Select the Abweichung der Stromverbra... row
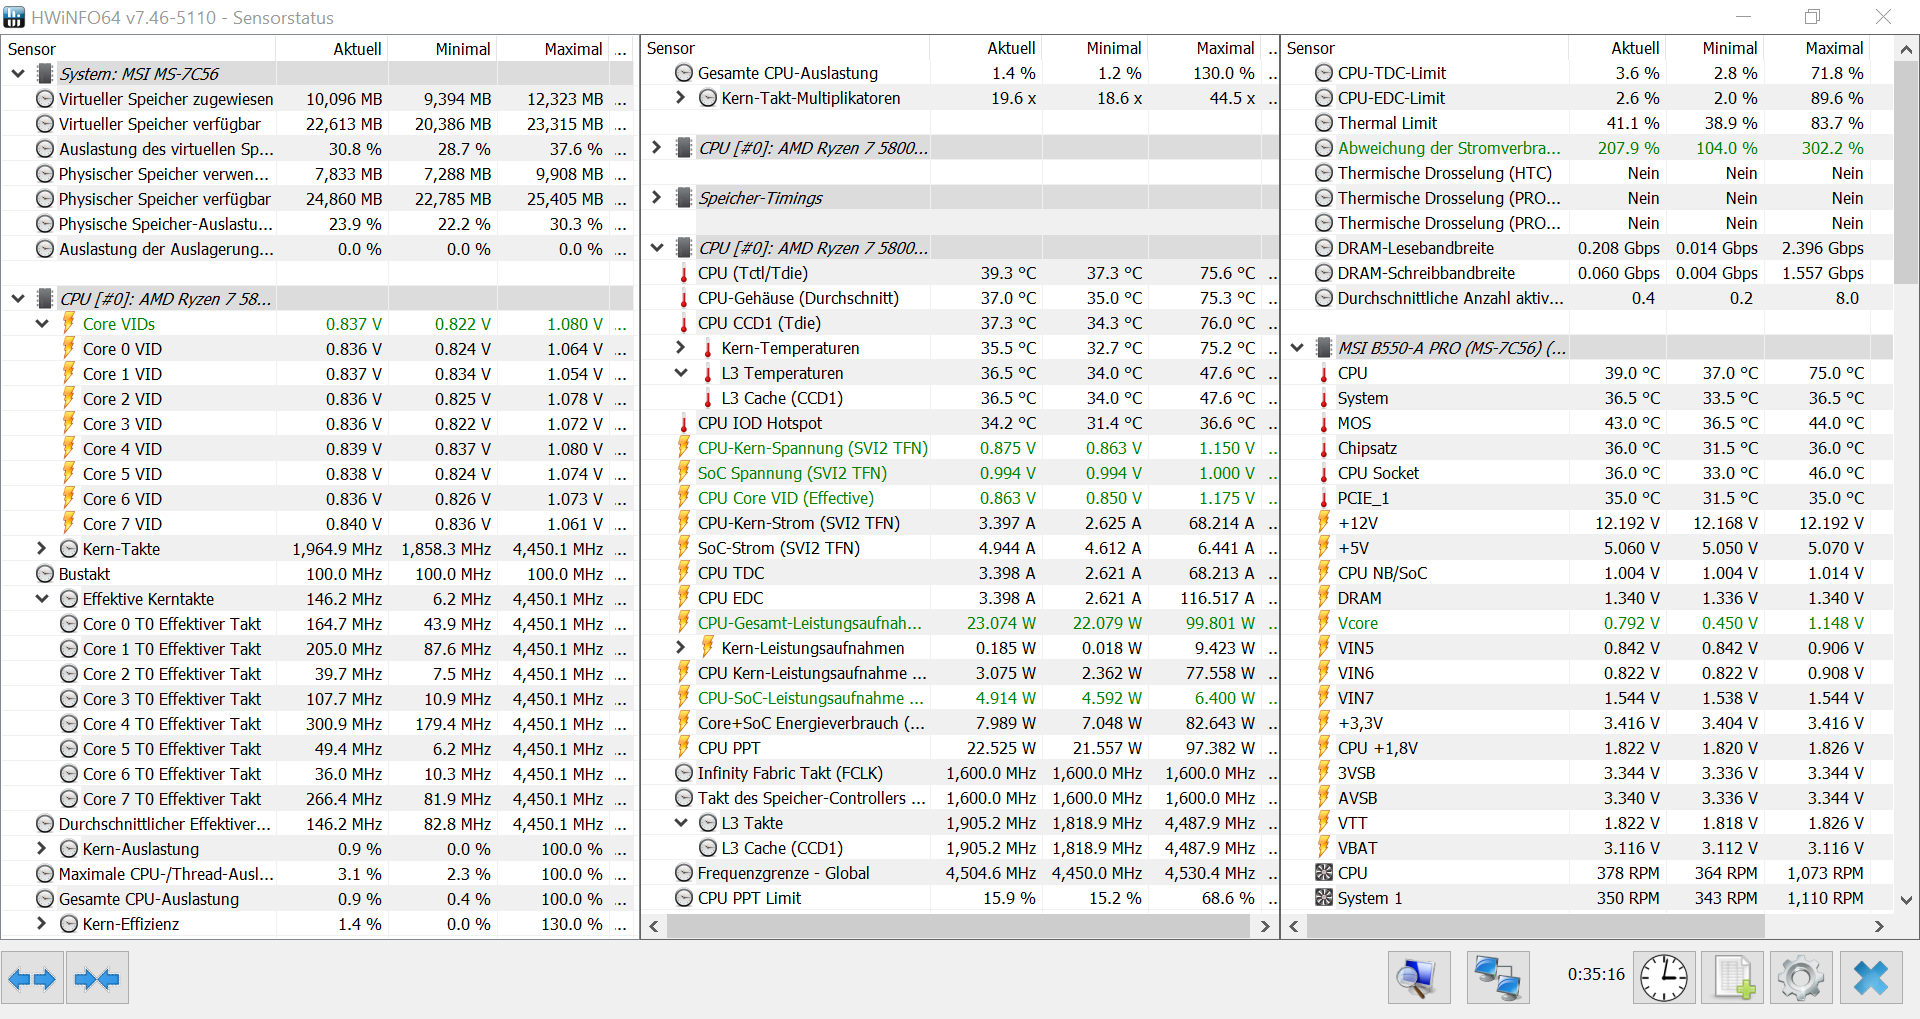Screen dimensions: 1920x1019 [1589, 148]
